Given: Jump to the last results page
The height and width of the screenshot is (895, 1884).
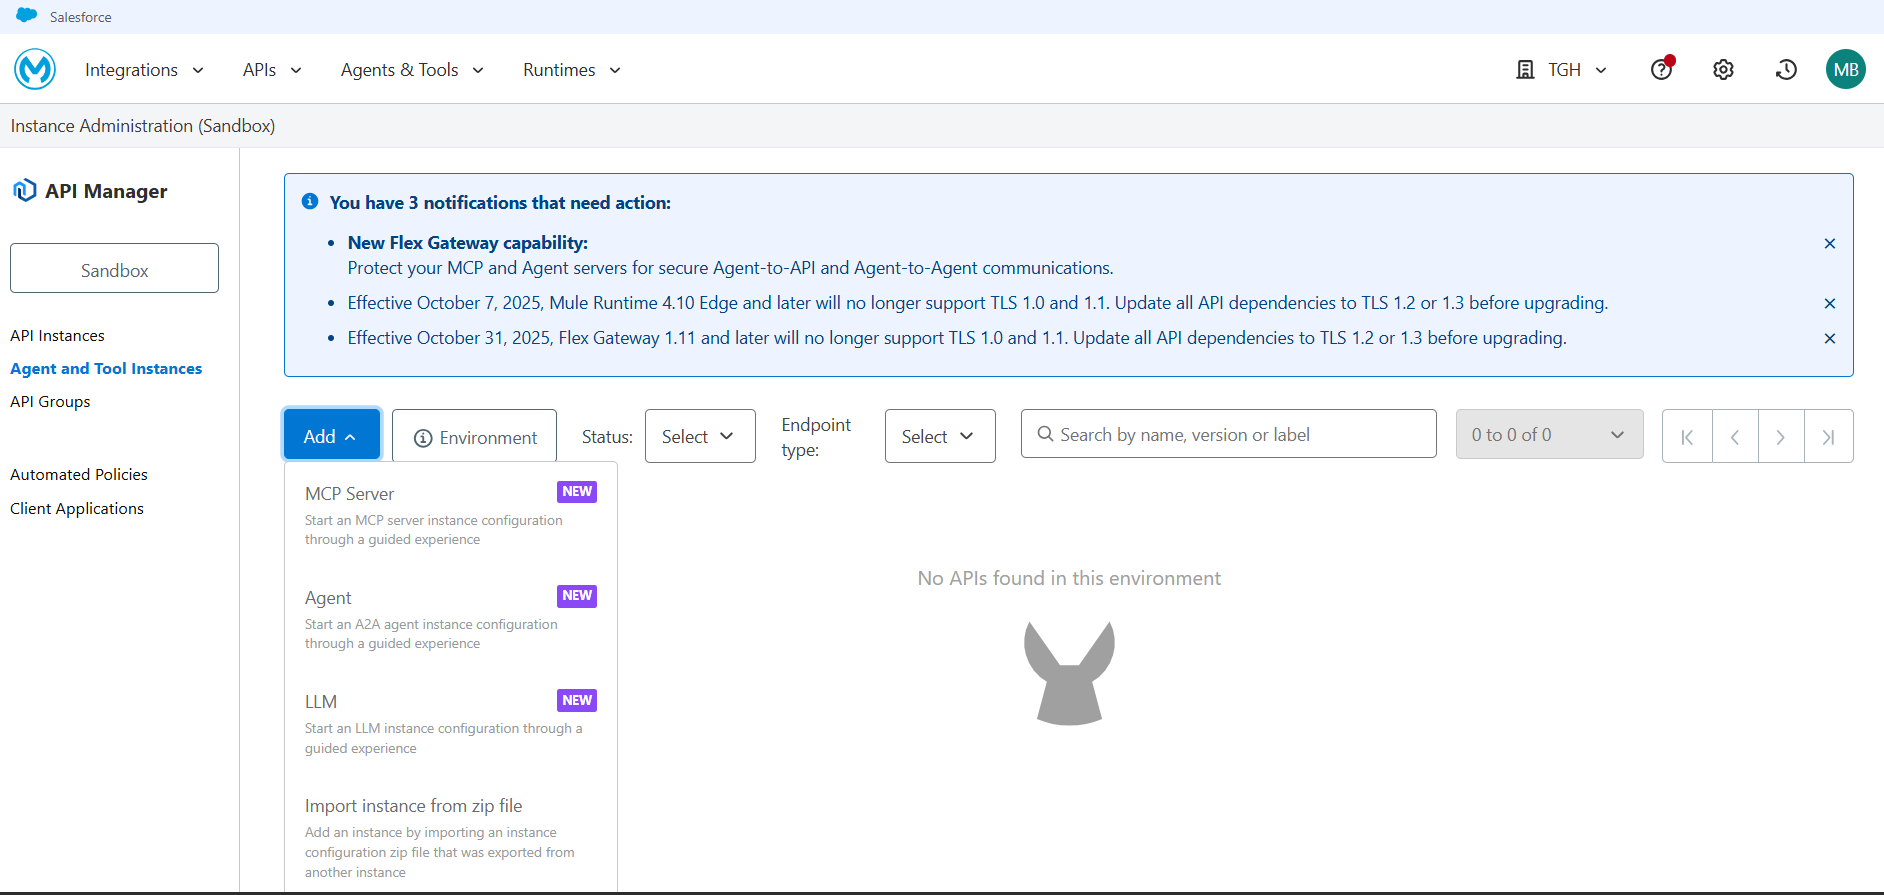Looking at the screenshot, I should coord(1828,436).
